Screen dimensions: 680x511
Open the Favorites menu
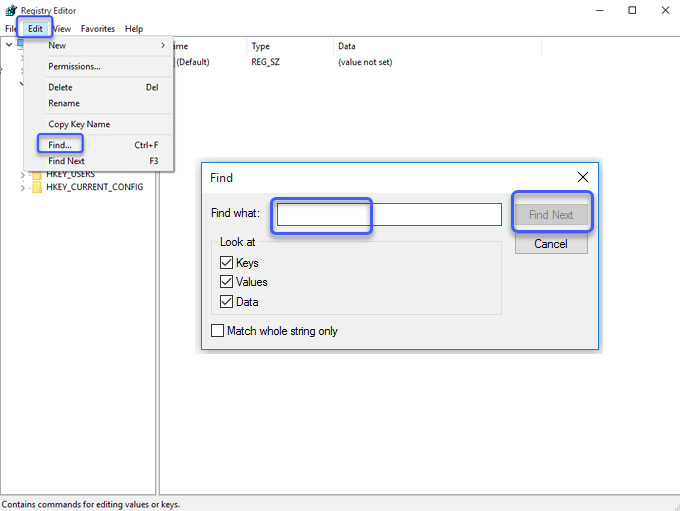click(98, 29)
